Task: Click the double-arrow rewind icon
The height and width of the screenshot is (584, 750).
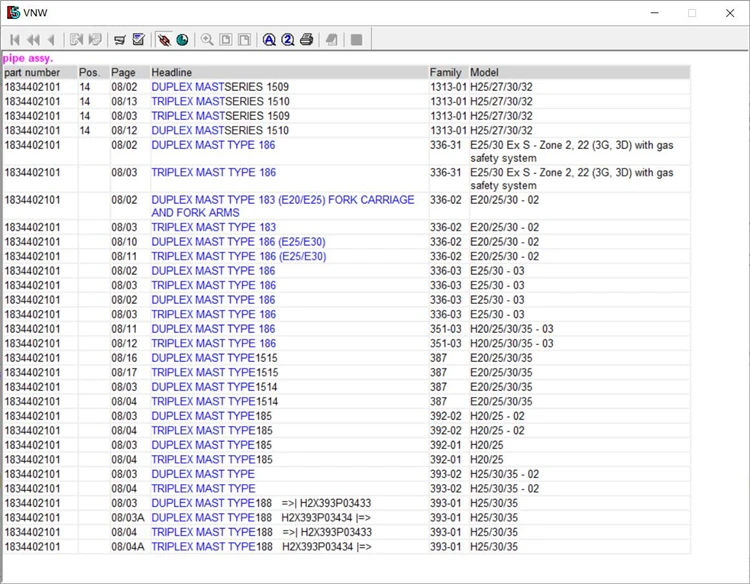Action: pyautogui.click(x=33, y=40)
